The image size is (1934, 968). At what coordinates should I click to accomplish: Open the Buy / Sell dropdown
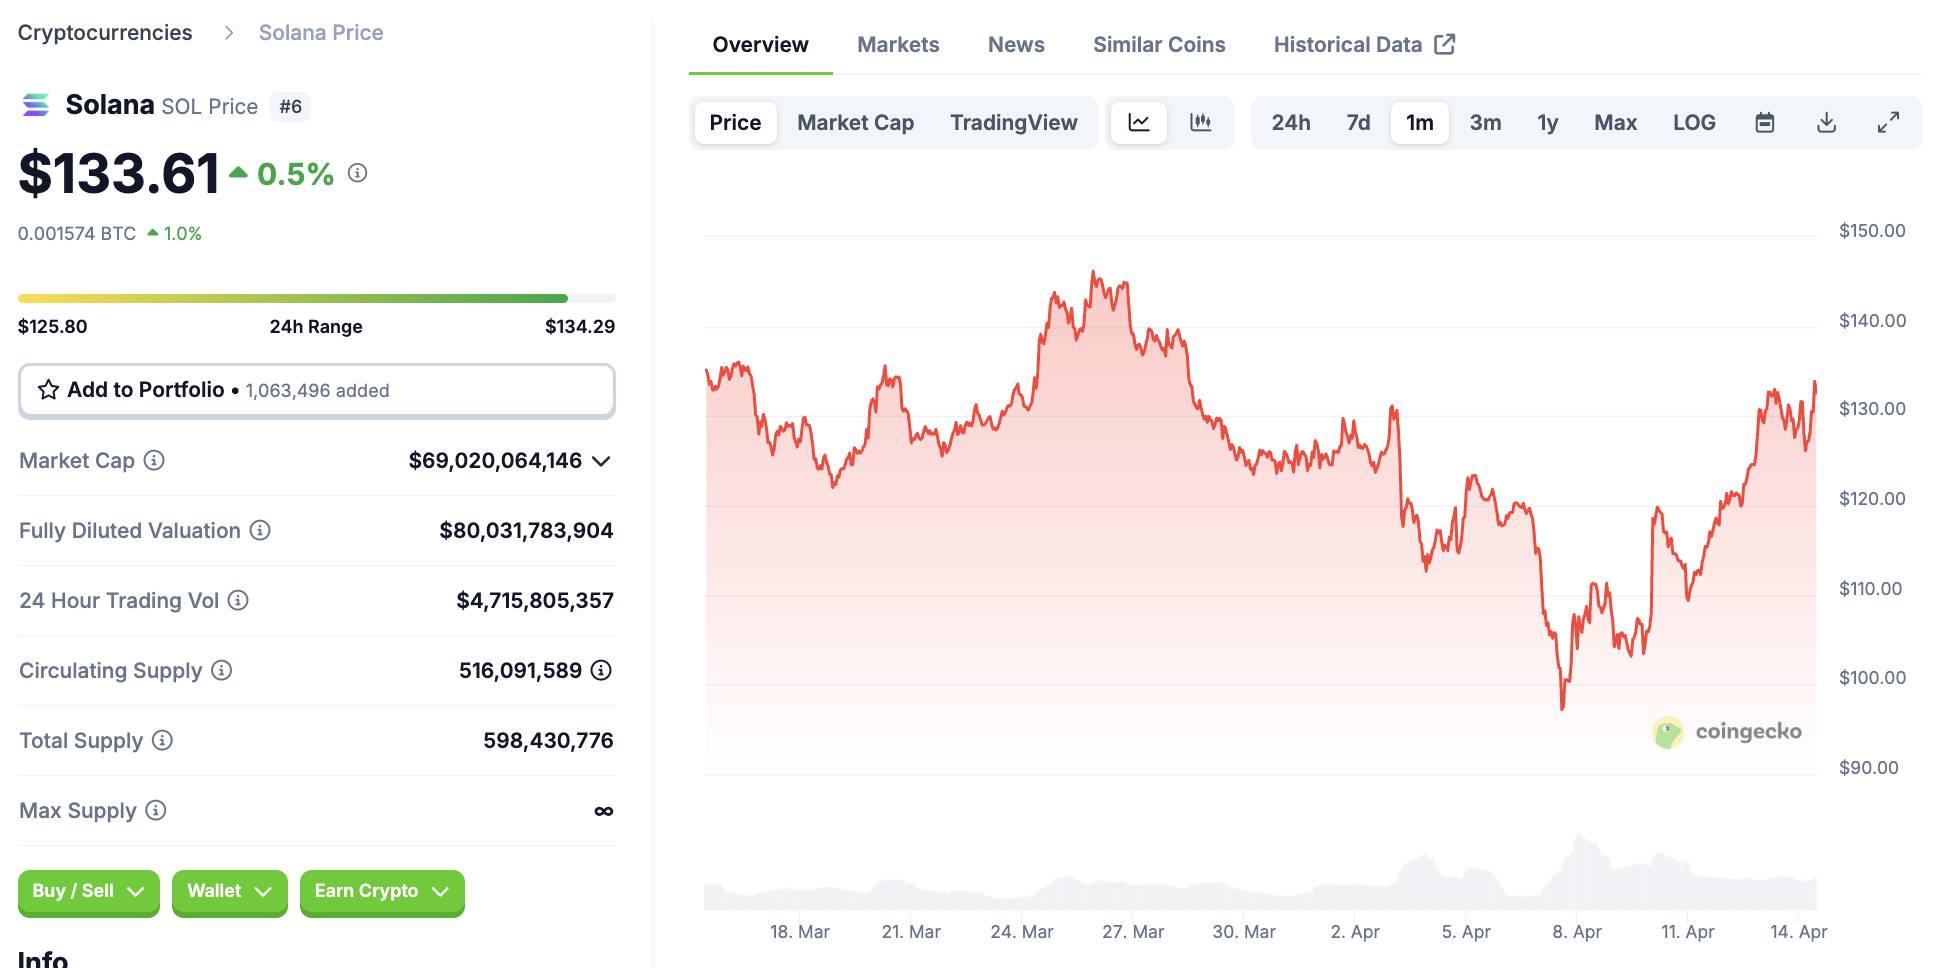(x=88, y=892)
